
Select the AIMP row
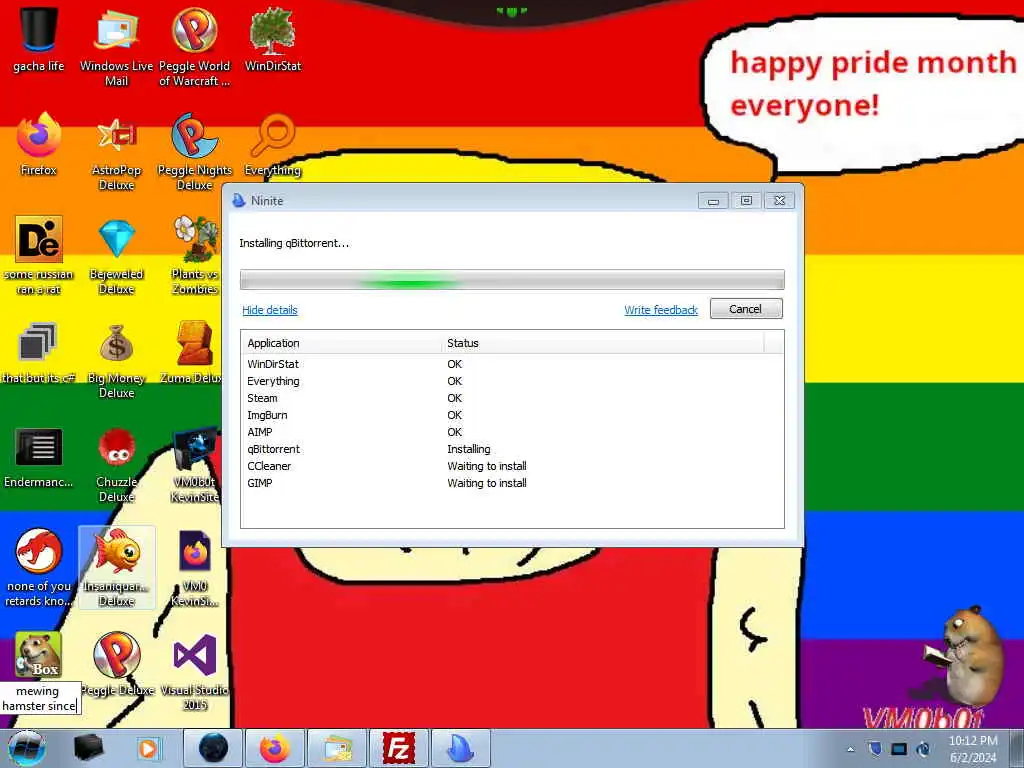coord(512,432)
